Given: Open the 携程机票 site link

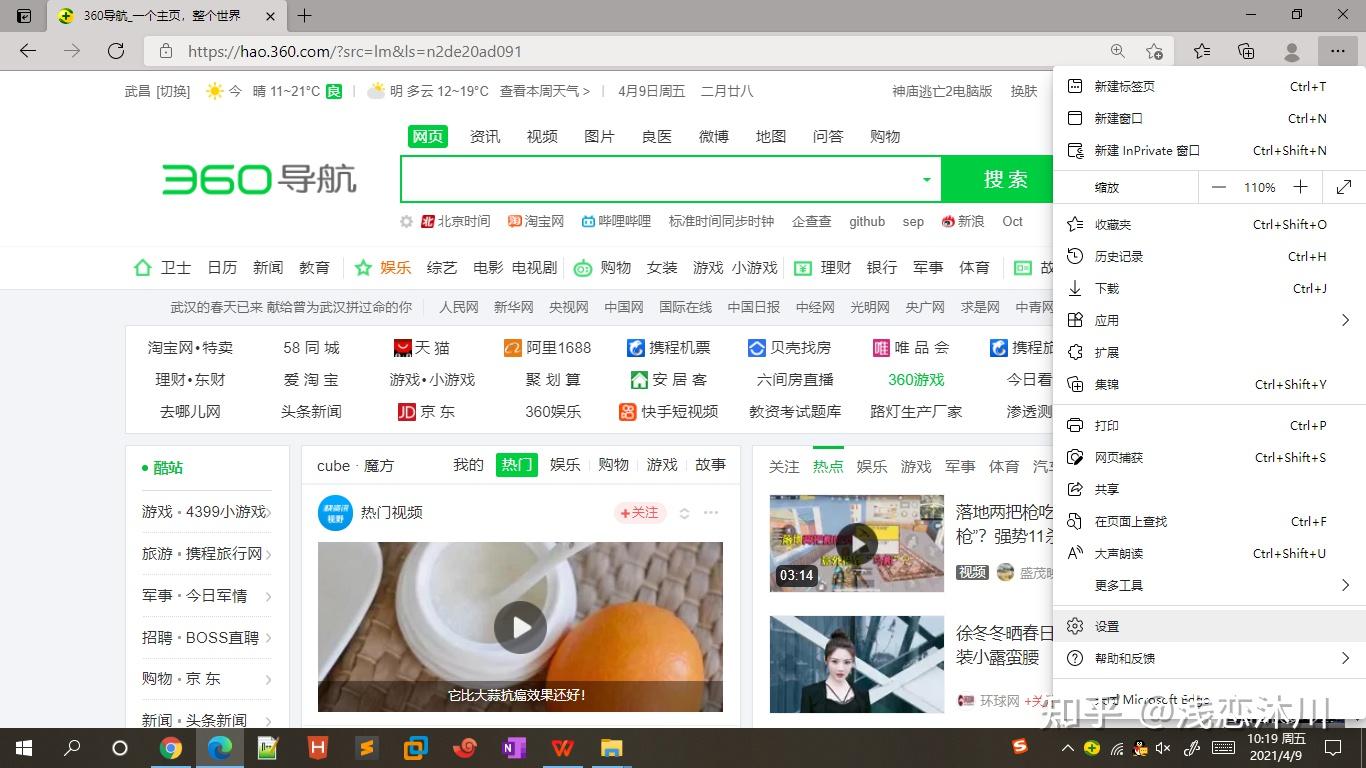Looking at the screenshot, I should click(x=668, y=348).
